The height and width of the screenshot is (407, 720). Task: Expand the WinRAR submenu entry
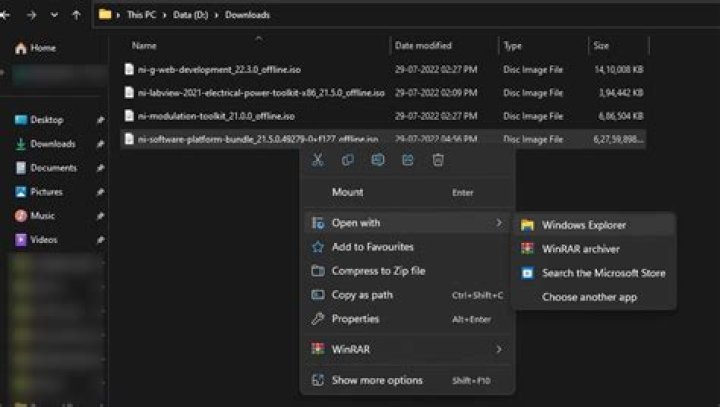tap(407, 349)
